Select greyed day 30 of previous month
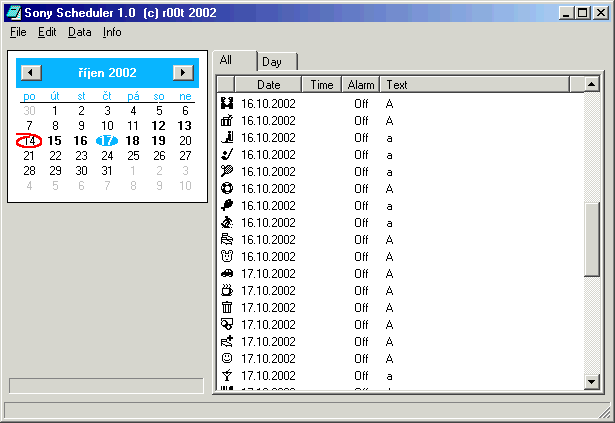 (29, 111)
